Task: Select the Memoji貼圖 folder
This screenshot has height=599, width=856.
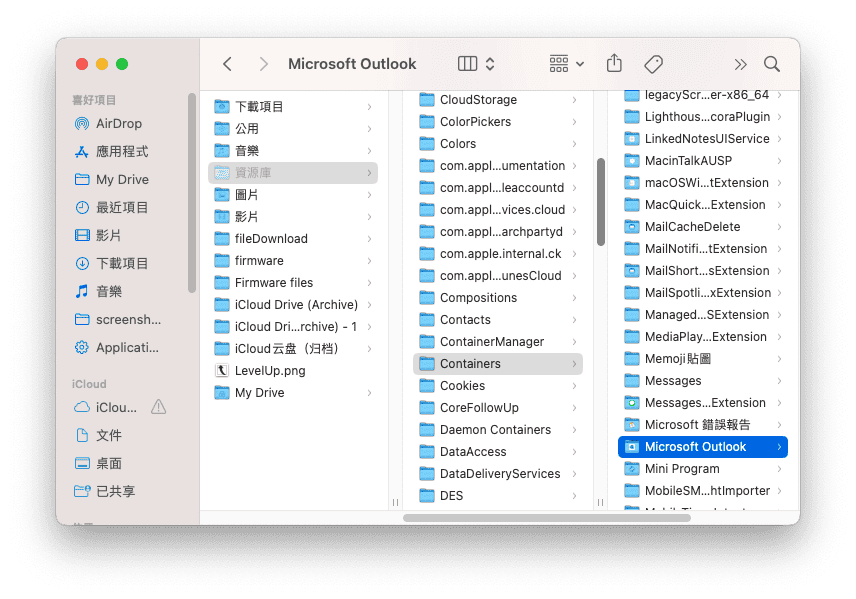Action: click(703, 359)
